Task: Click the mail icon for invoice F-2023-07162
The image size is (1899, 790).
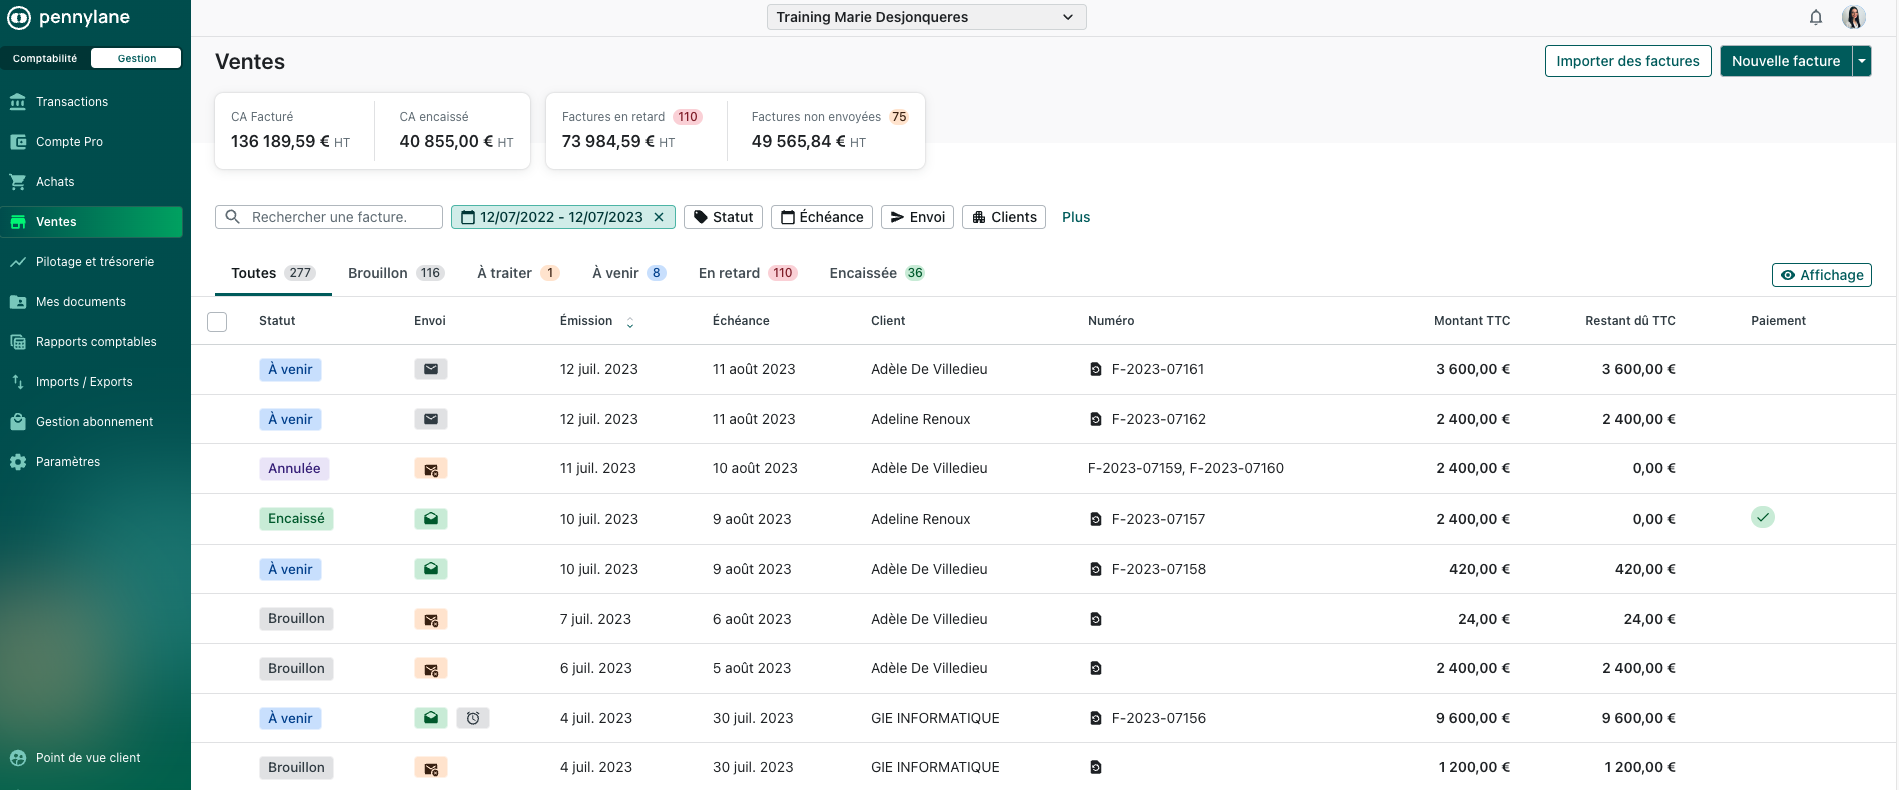Action: [x=431, y=419]
